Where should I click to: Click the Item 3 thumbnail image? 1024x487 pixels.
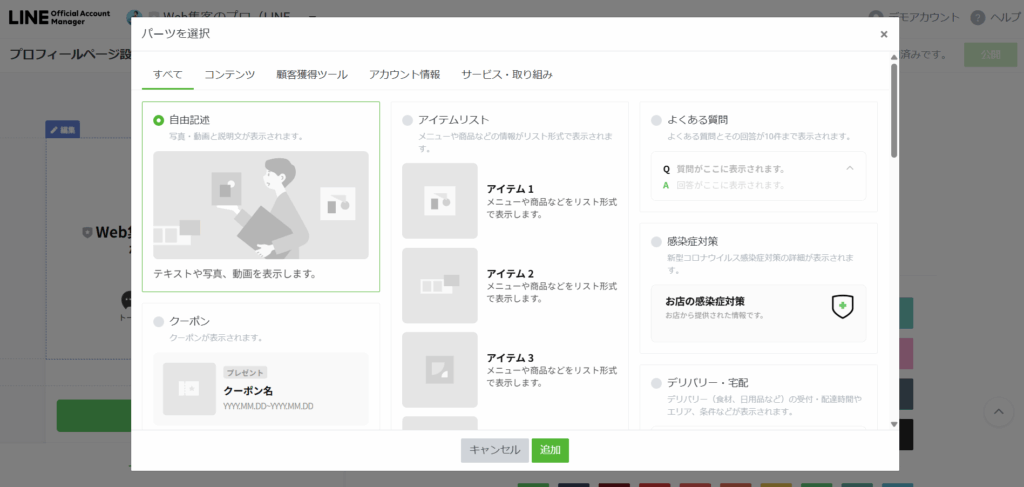point(440,370)
